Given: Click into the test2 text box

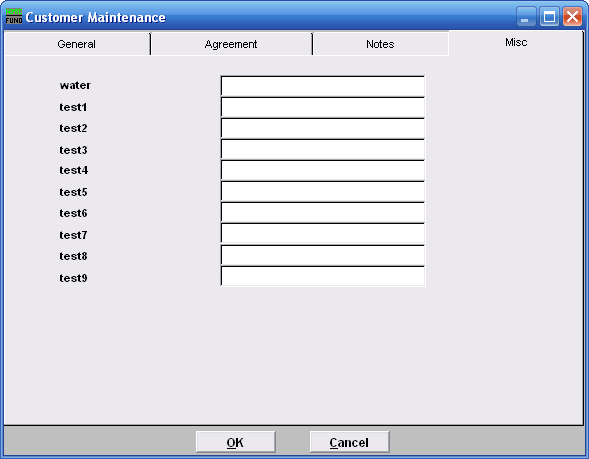Looking at the screenshot, I should (323, 128).
